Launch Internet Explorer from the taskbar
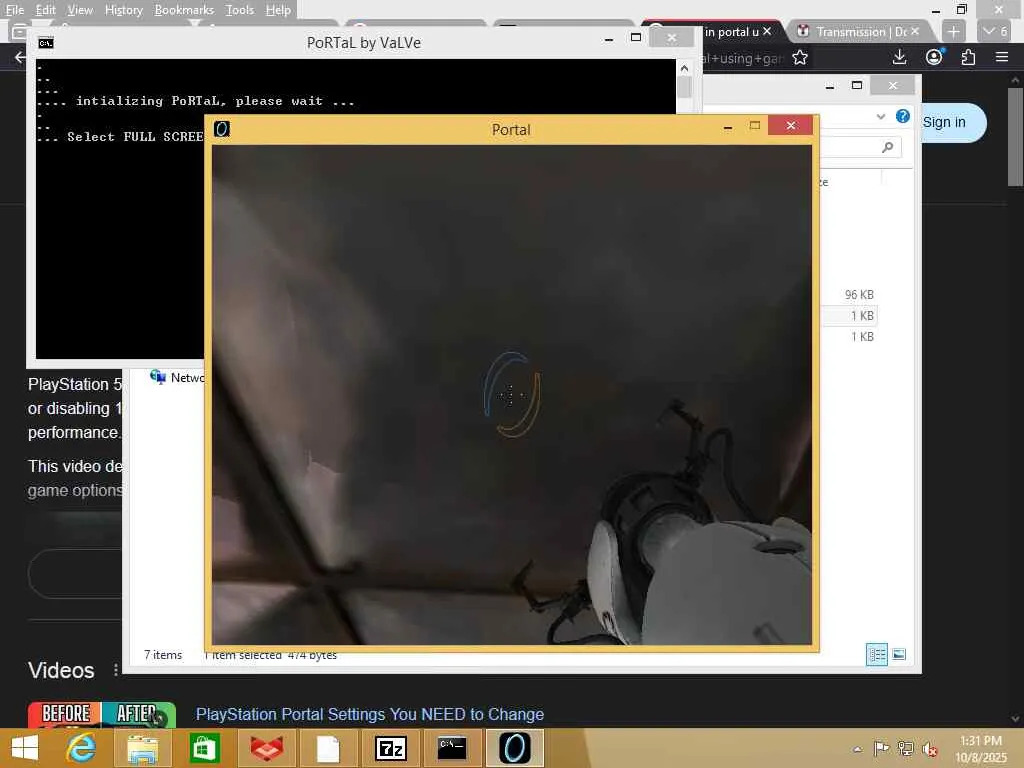 click(81, 748)
